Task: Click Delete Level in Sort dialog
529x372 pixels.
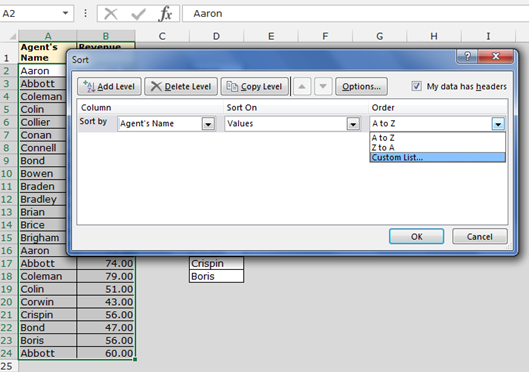Action: click(x=181, y=87)
